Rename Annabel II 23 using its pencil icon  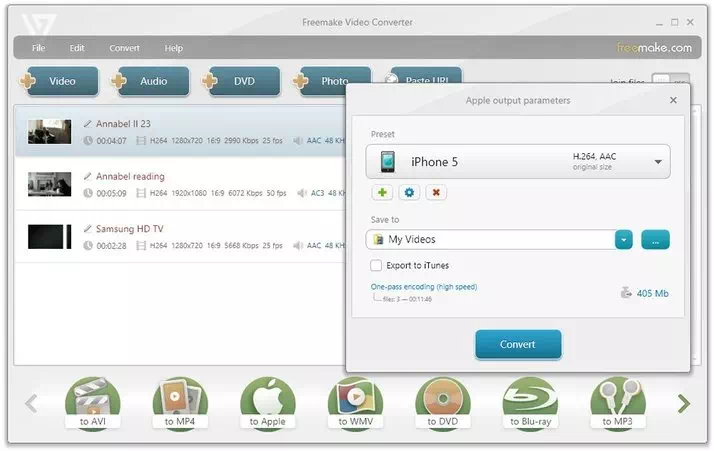pyautogui.click(x=87, y=123)
